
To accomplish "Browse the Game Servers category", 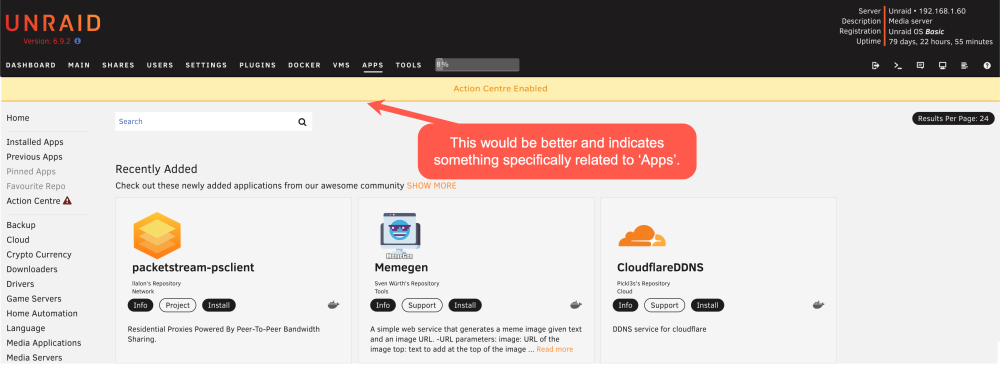I will click(34, 299).
